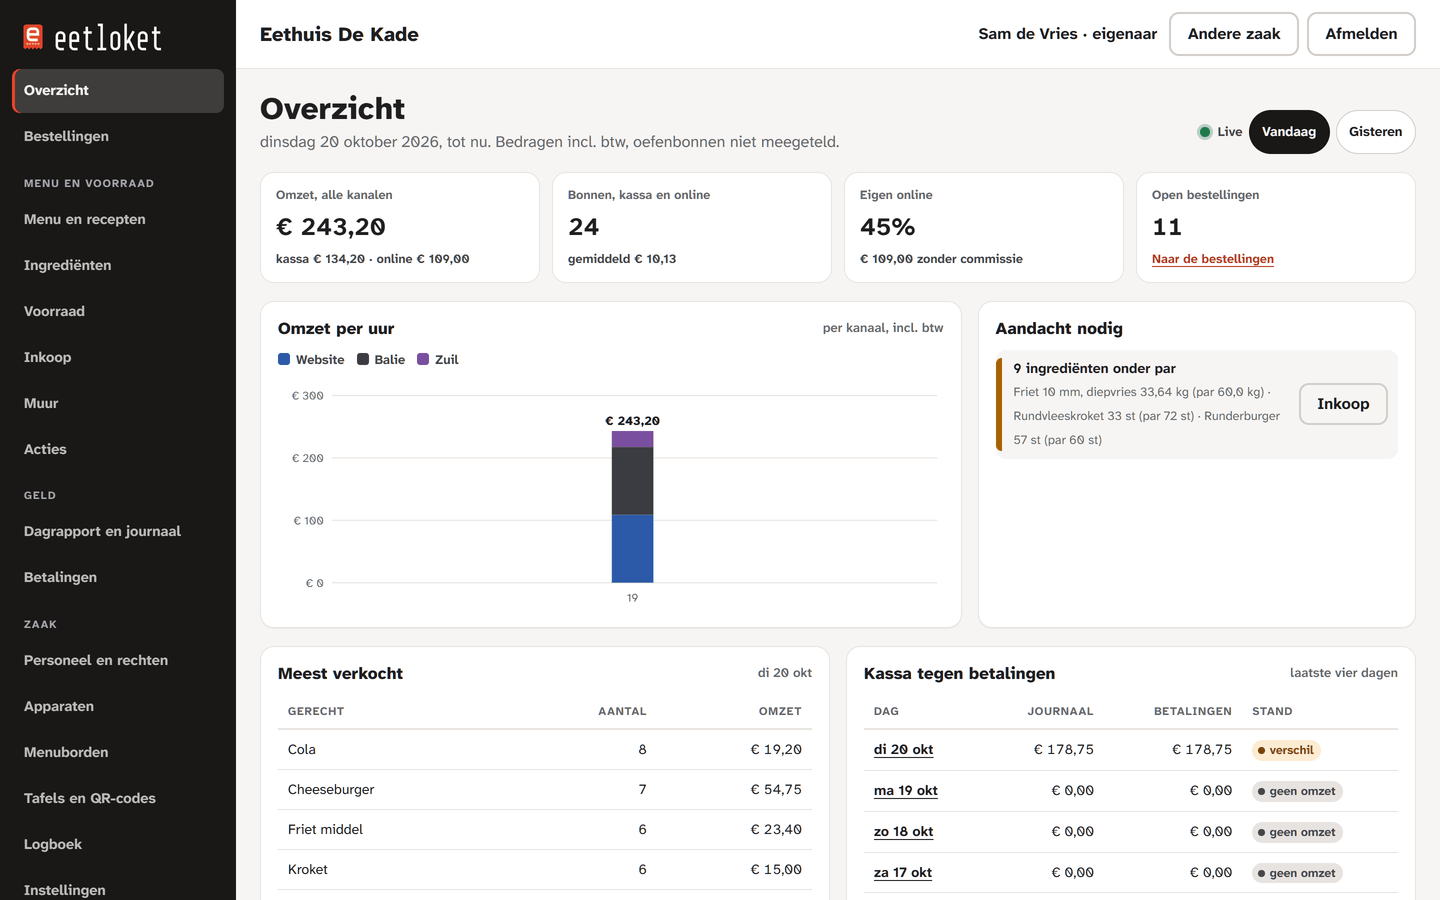This screenshot has width=1440, height=900.
Task: Open the Overzicht sidebar item
Action: (118, 91)
